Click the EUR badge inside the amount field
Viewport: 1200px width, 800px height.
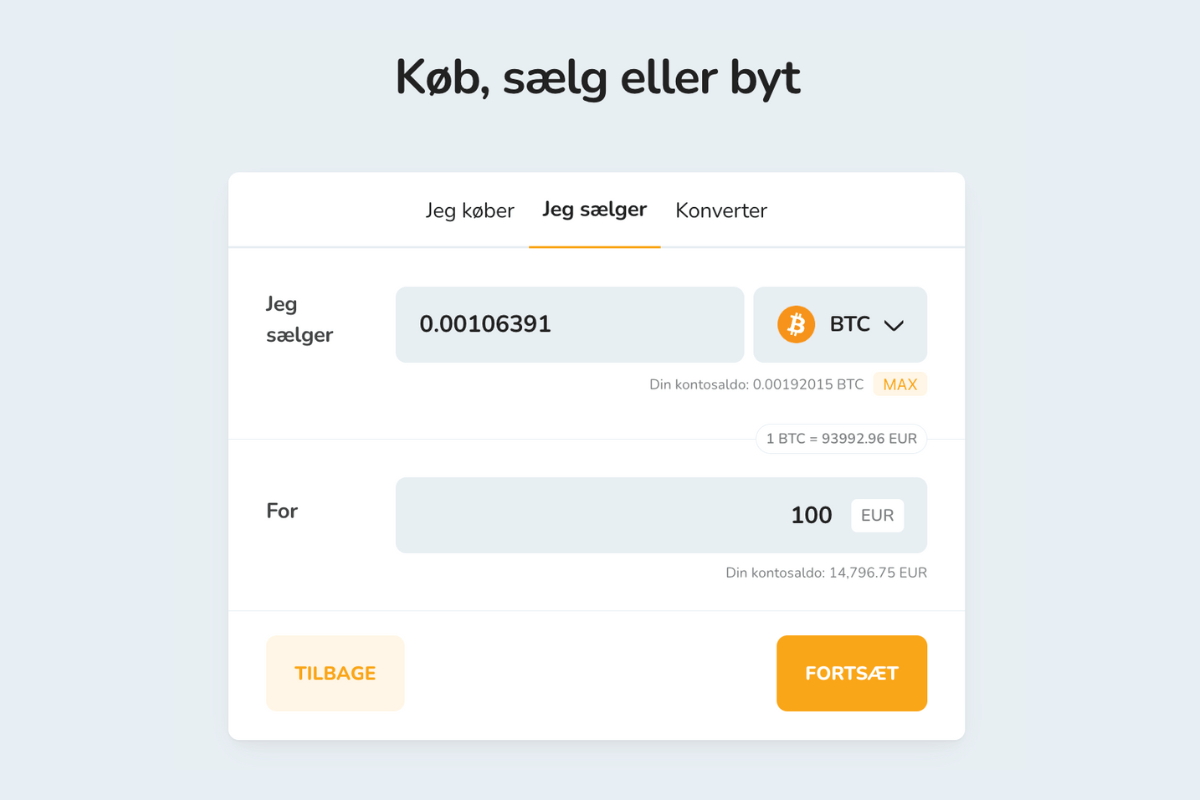tap(877, 515)
